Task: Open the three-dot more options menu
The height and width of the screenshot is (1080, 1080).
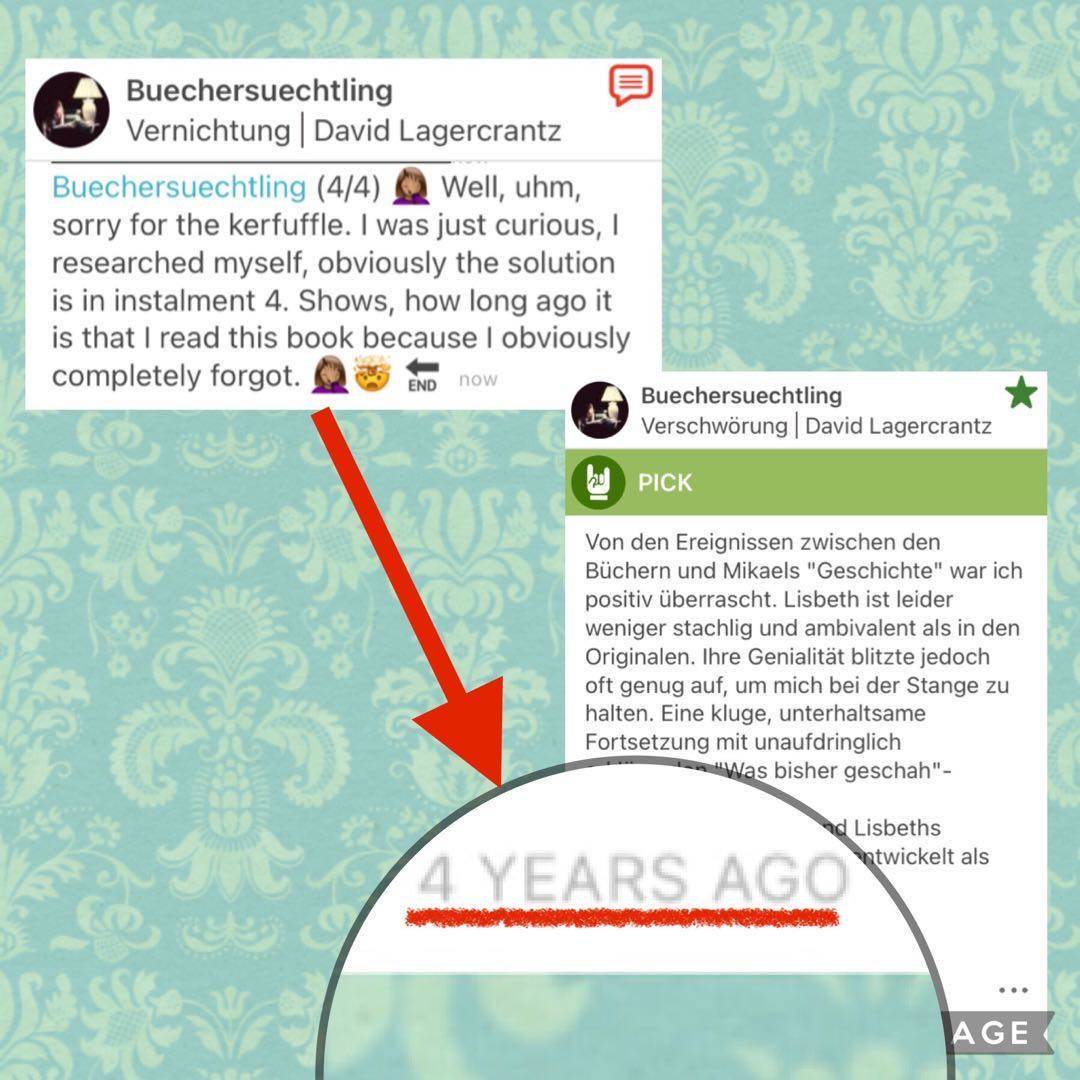Action: click(x=1013, y=990)
